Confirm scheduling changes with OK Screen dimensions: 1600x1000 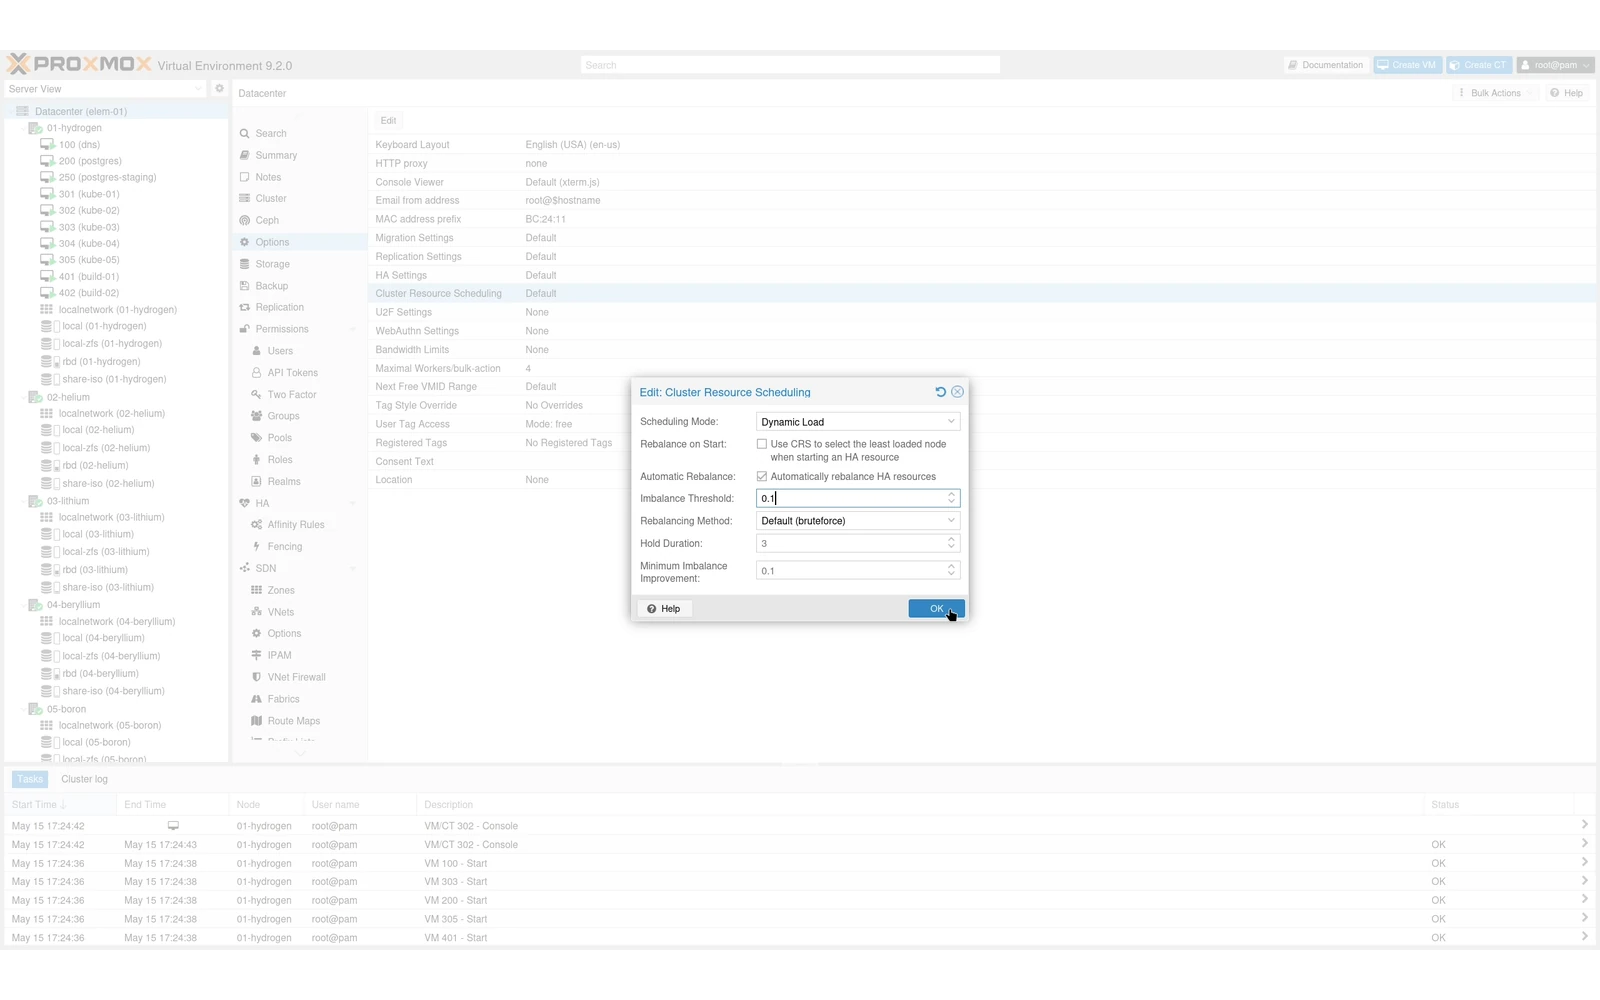[x=936, y=609]
